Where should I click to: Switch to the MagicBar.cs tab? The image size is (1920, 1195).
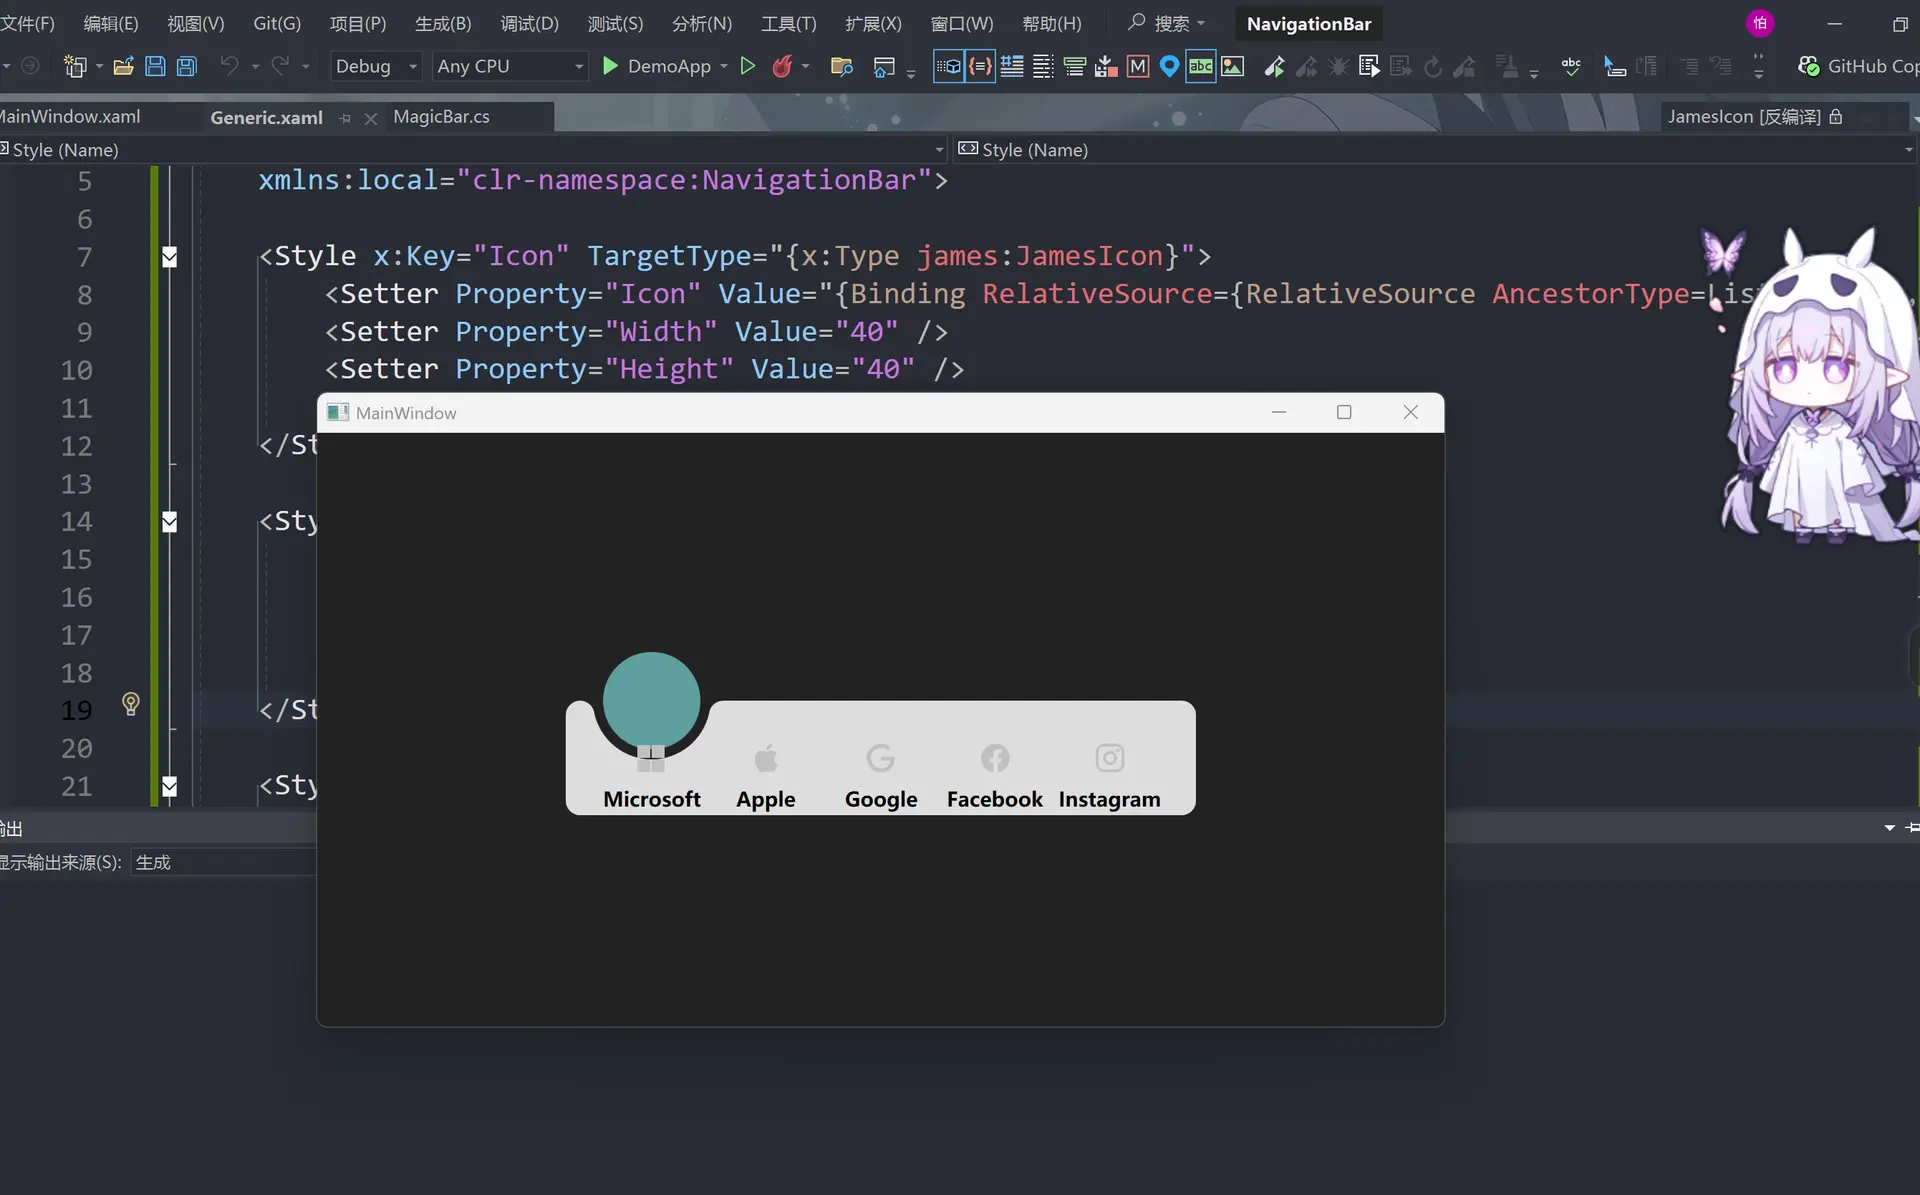(441, 117)
